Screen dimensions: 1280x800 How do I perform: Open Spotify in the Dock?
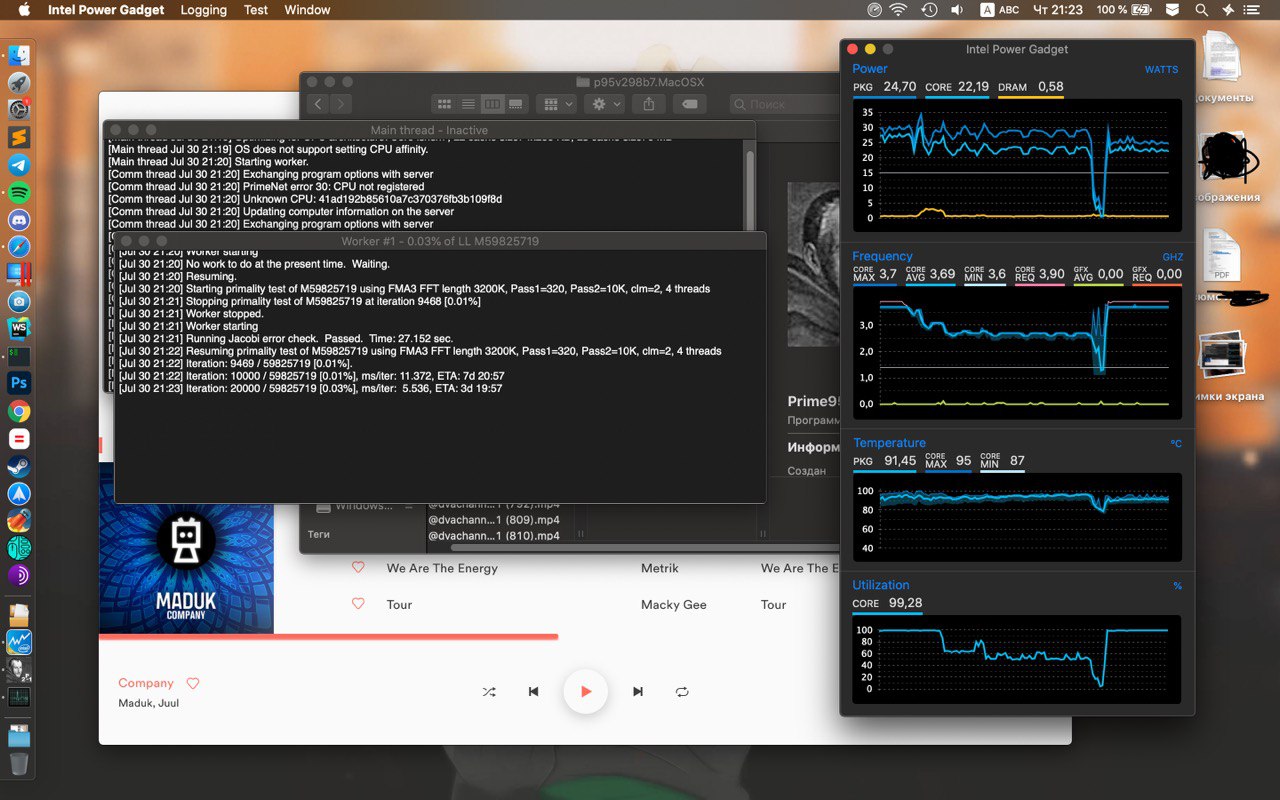[18, 192]
